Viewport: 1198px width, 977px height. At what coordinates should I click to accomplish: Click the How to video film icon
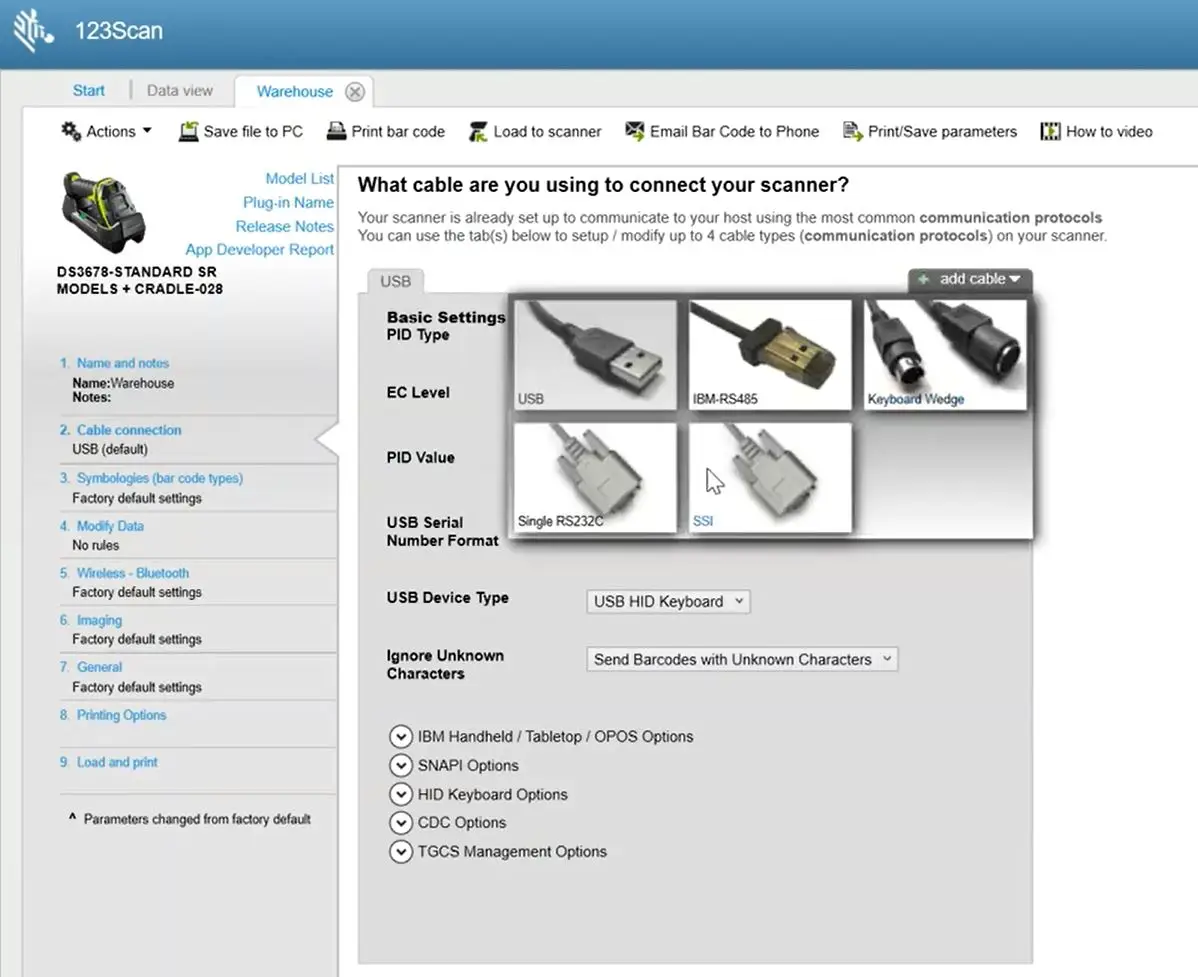coord(1050,131)
